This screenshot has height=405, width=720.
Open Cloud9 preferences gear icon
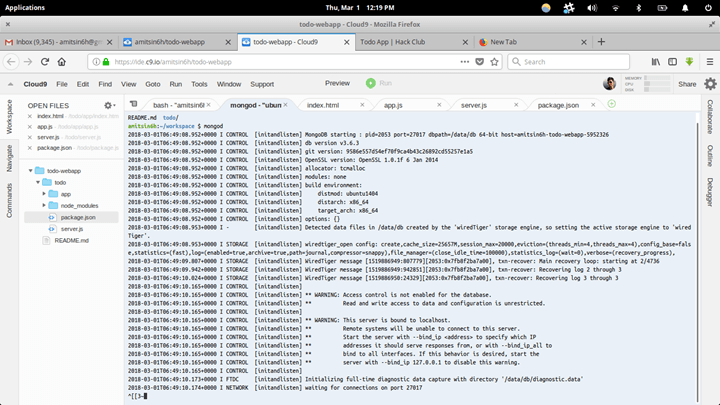tap(710, 84)
